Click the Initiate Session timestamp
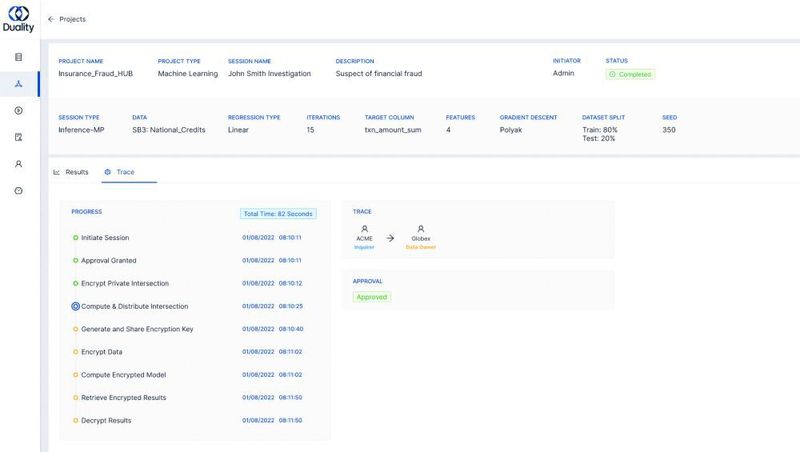Viewport: 800px width, 452px height. click(272, 238)
